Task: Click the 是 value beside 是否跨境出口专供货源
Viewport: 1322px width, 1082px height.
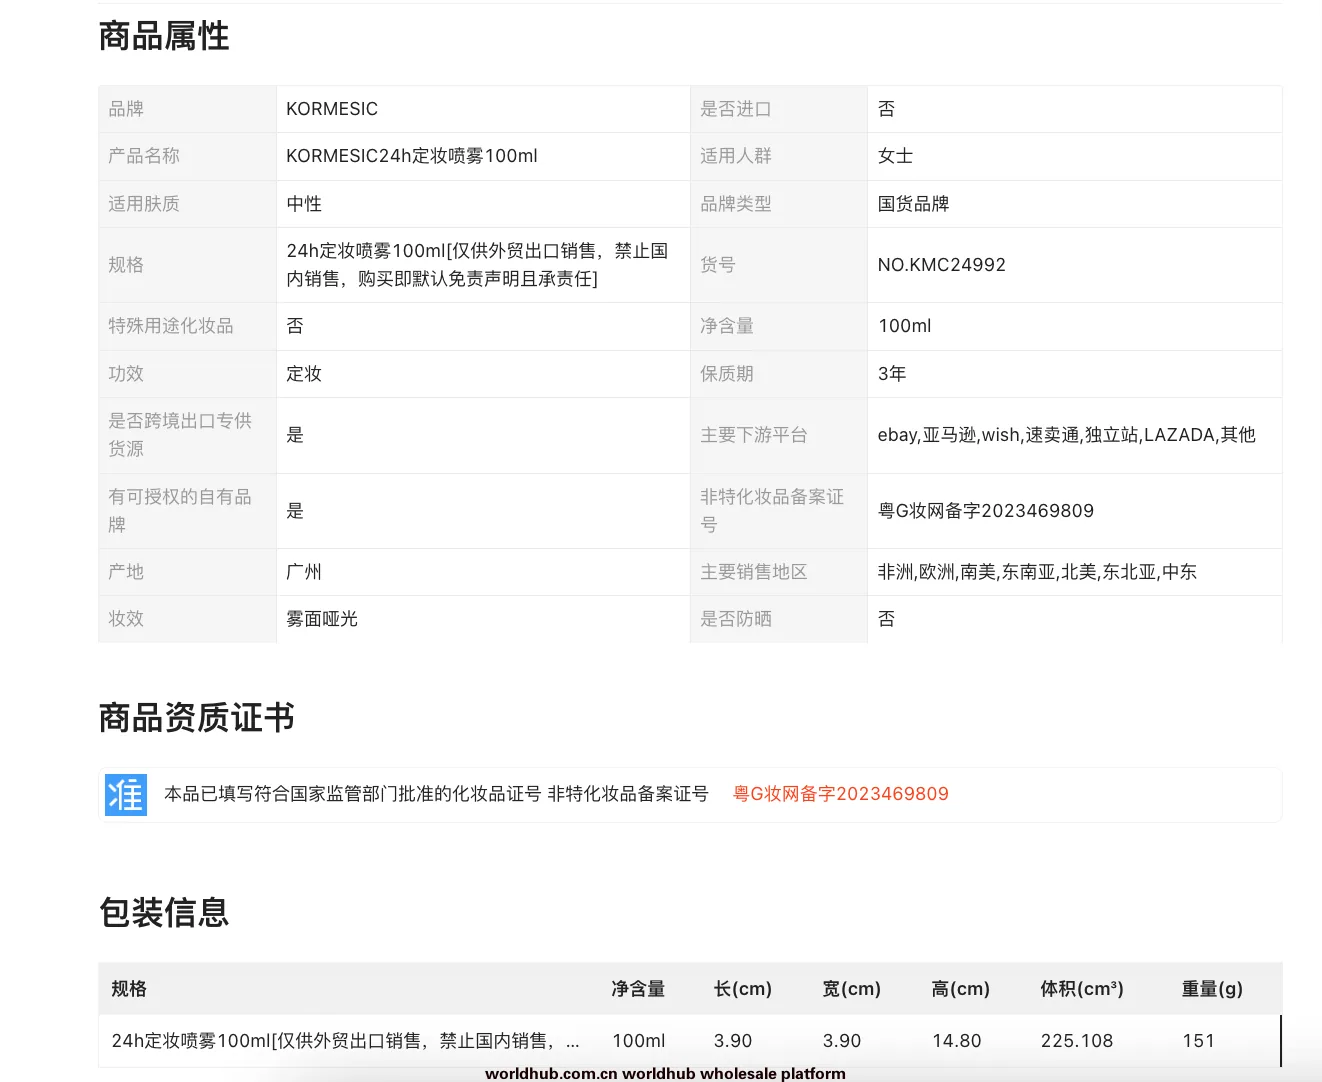Action: [x=295, y=435]
